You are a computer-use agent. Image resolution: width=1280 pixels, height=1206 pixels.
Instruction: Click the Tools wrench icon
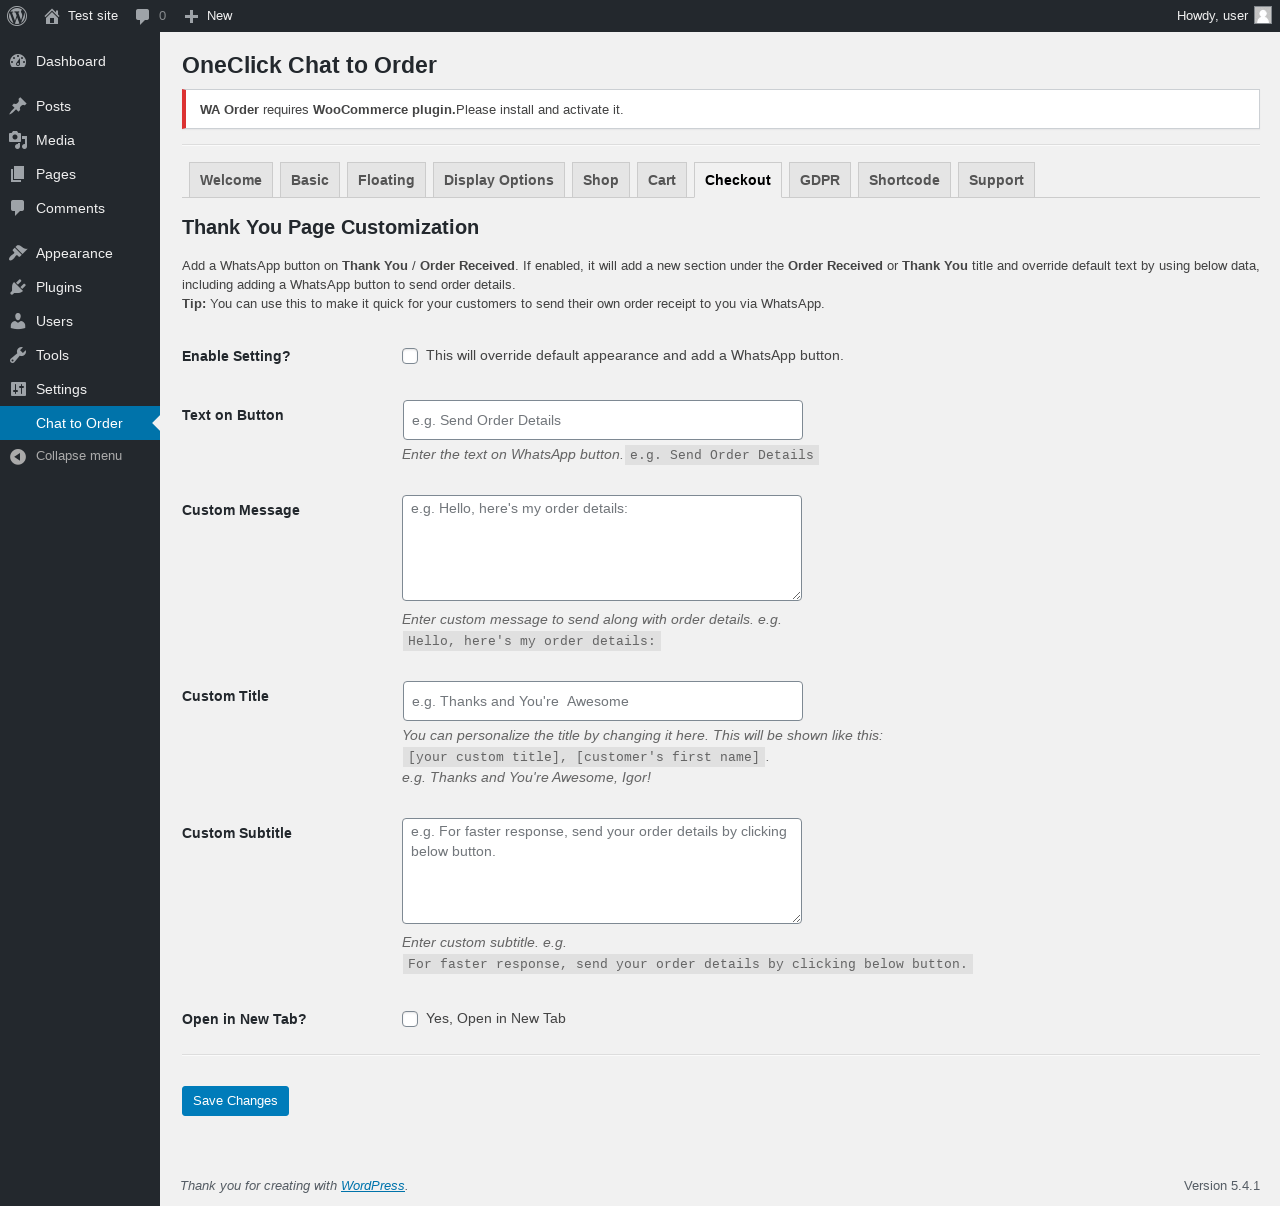point(18,355)
